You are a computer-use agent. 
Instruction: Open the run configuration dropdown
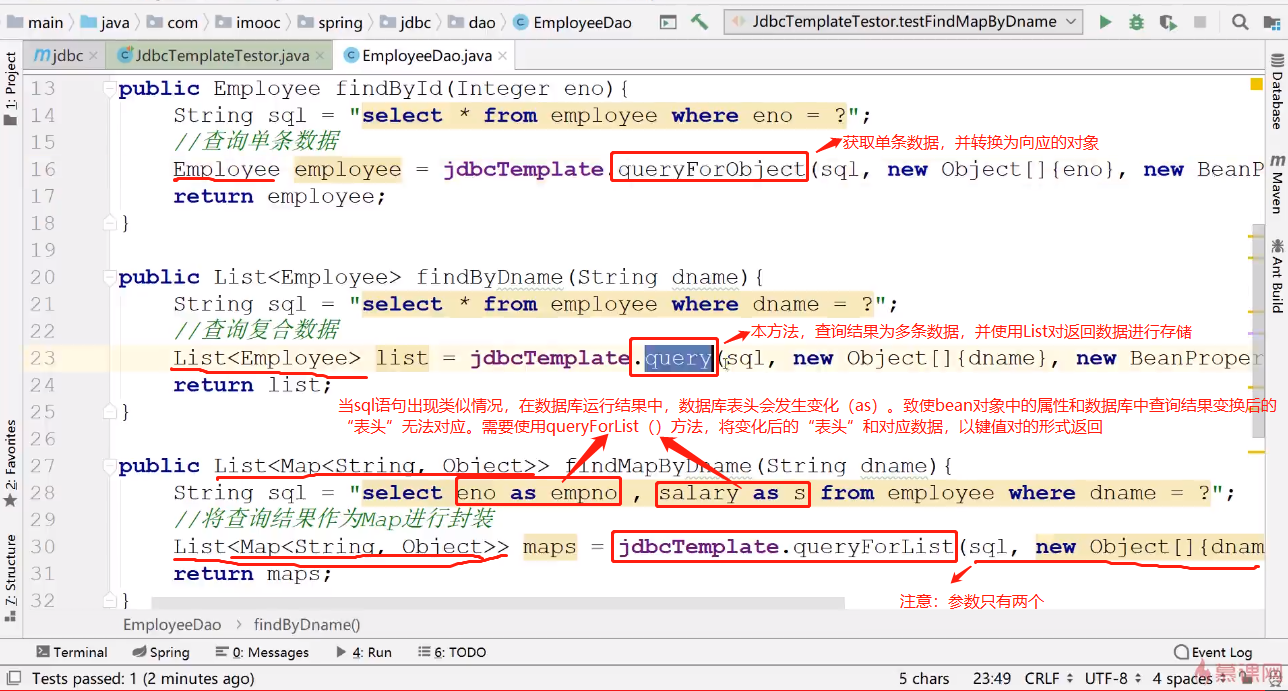click(904, 21)
